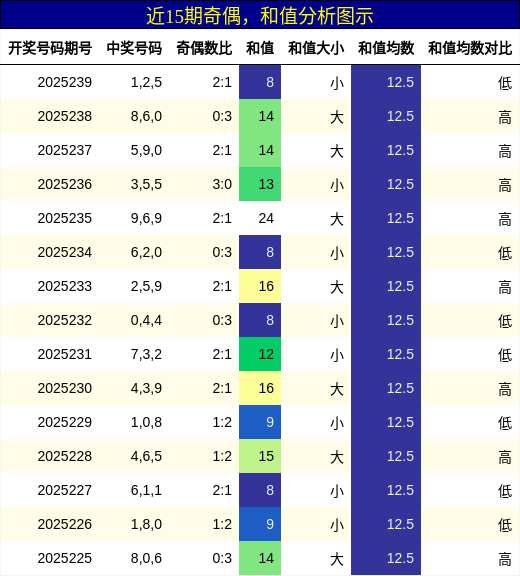Click the 小 size cell in row 2025236
Image resolution: width=520 pixels, height=576 pixels.
pos(337,185)
